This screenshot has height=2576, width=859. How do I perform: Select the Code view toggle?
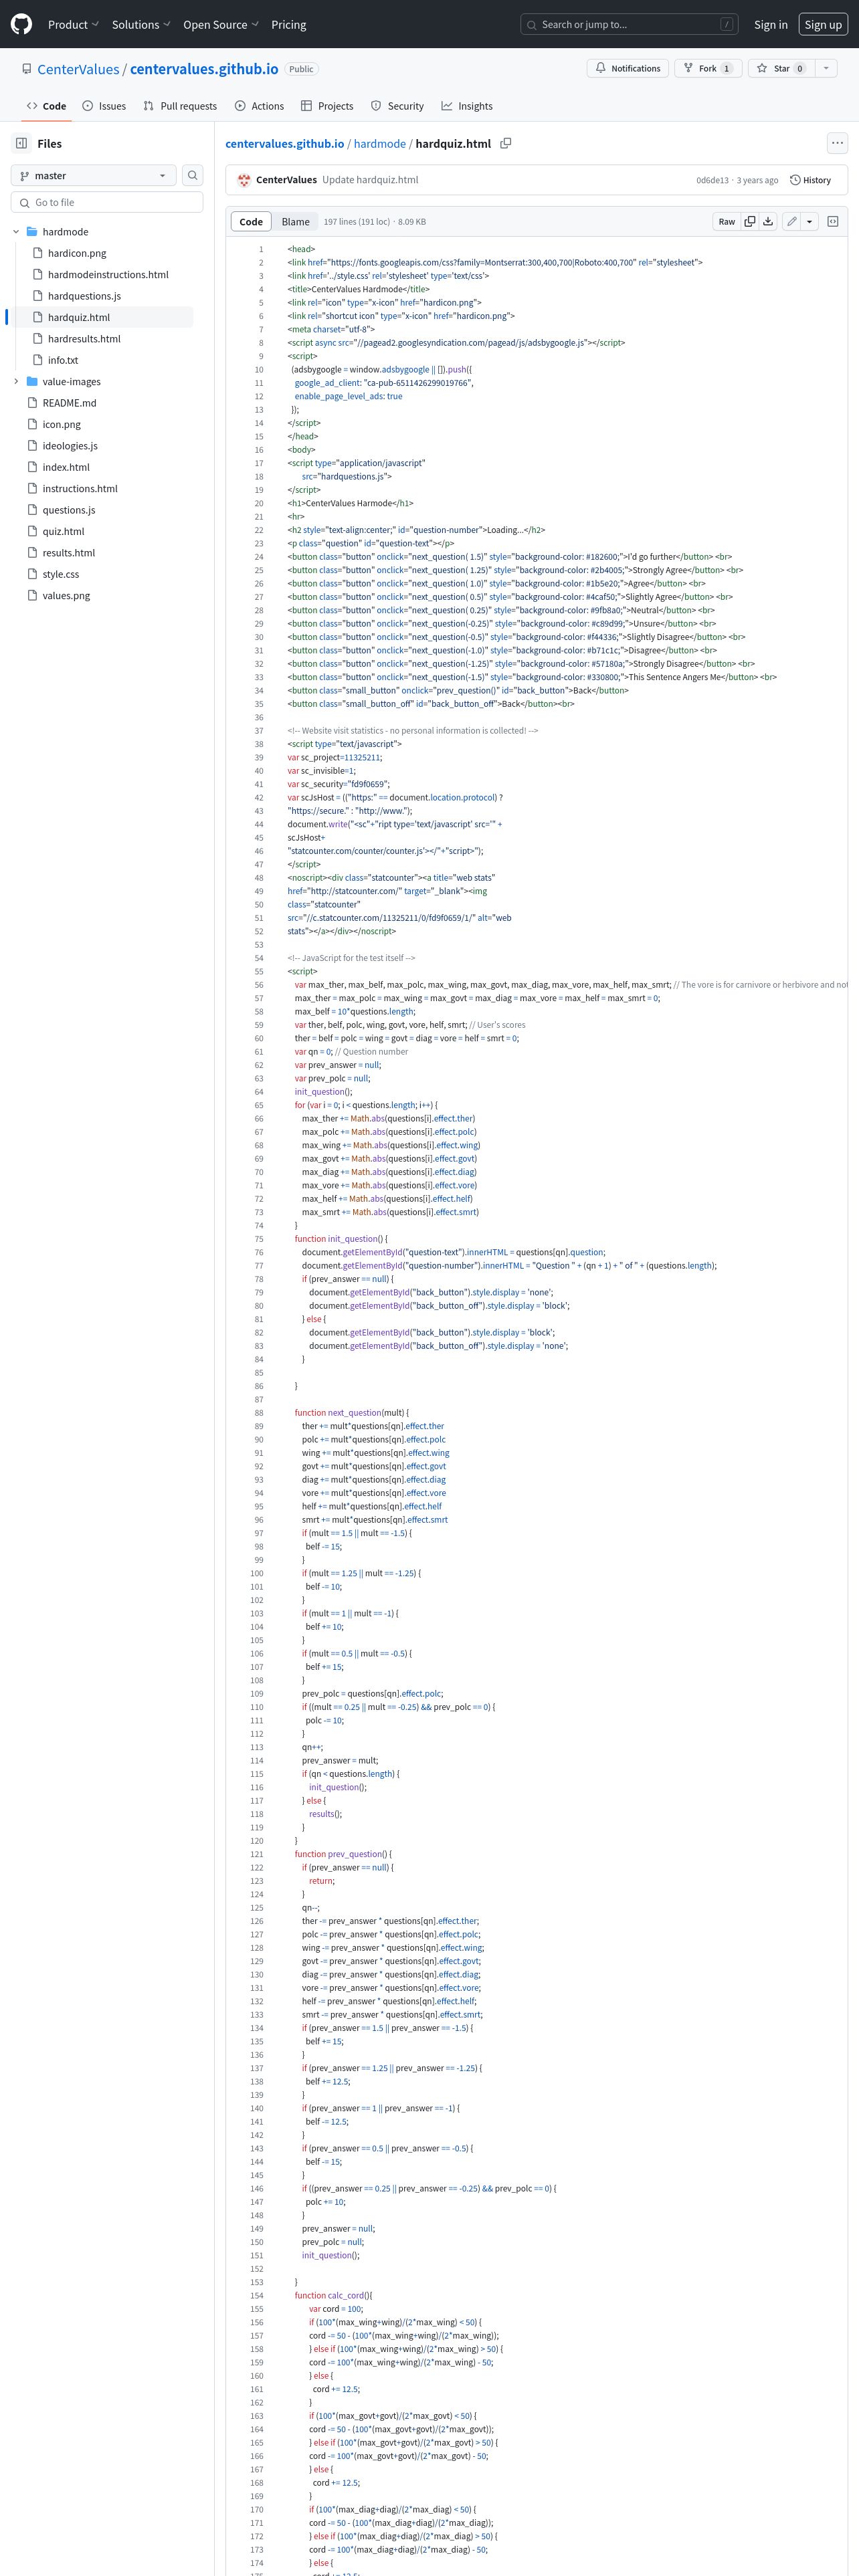(x=251, y=222)
